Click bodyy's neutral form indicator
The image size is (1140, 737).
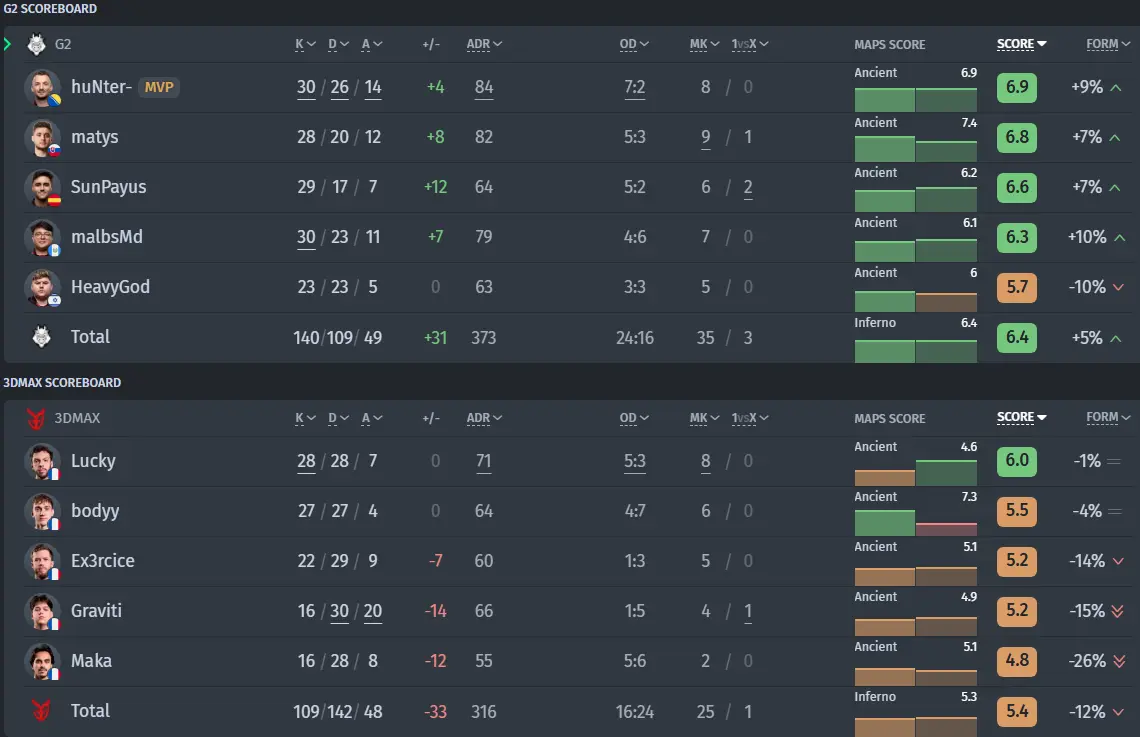(1114, 511)
